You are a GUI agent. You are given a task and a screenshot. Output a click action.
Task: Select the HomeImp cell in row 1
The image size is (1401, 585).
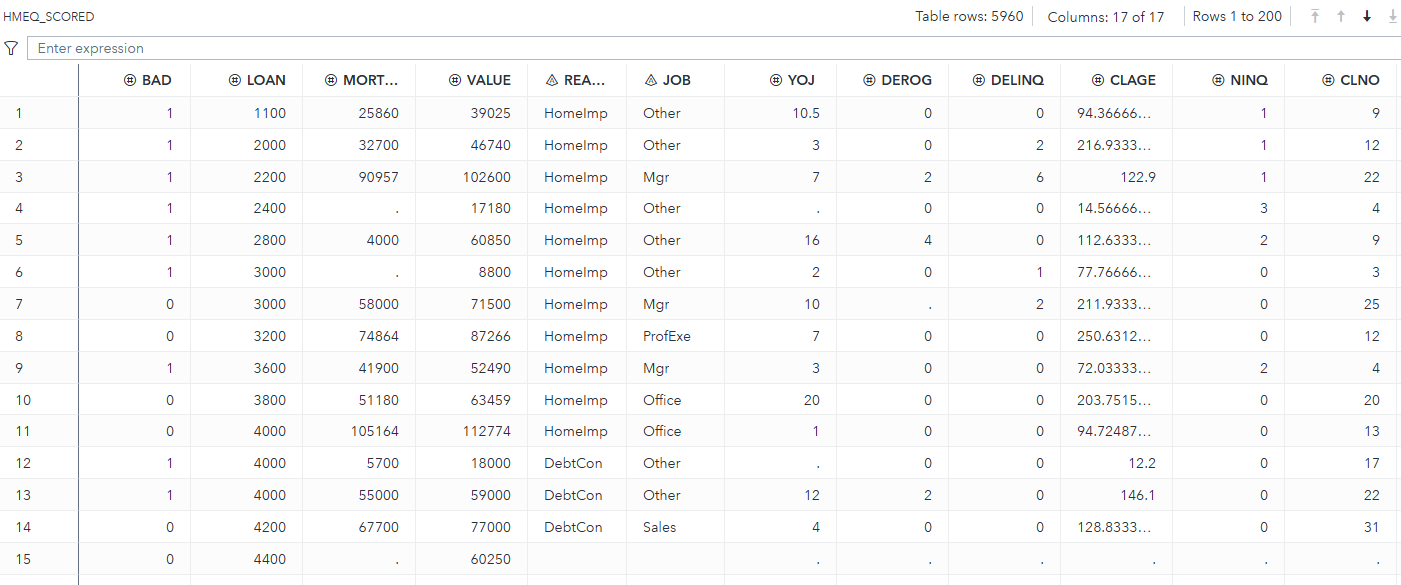point(575,113)
